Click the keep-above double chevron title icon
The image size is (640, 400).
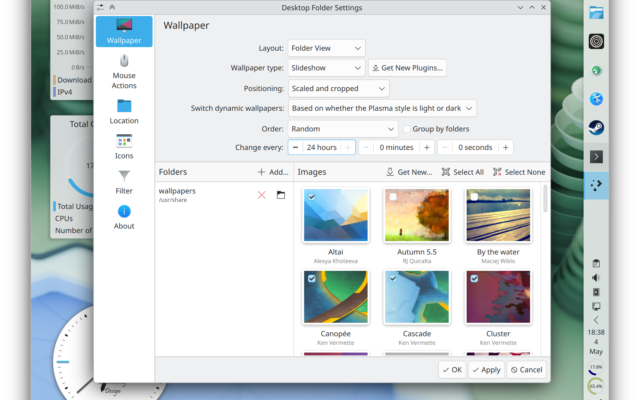click(112, 7)
